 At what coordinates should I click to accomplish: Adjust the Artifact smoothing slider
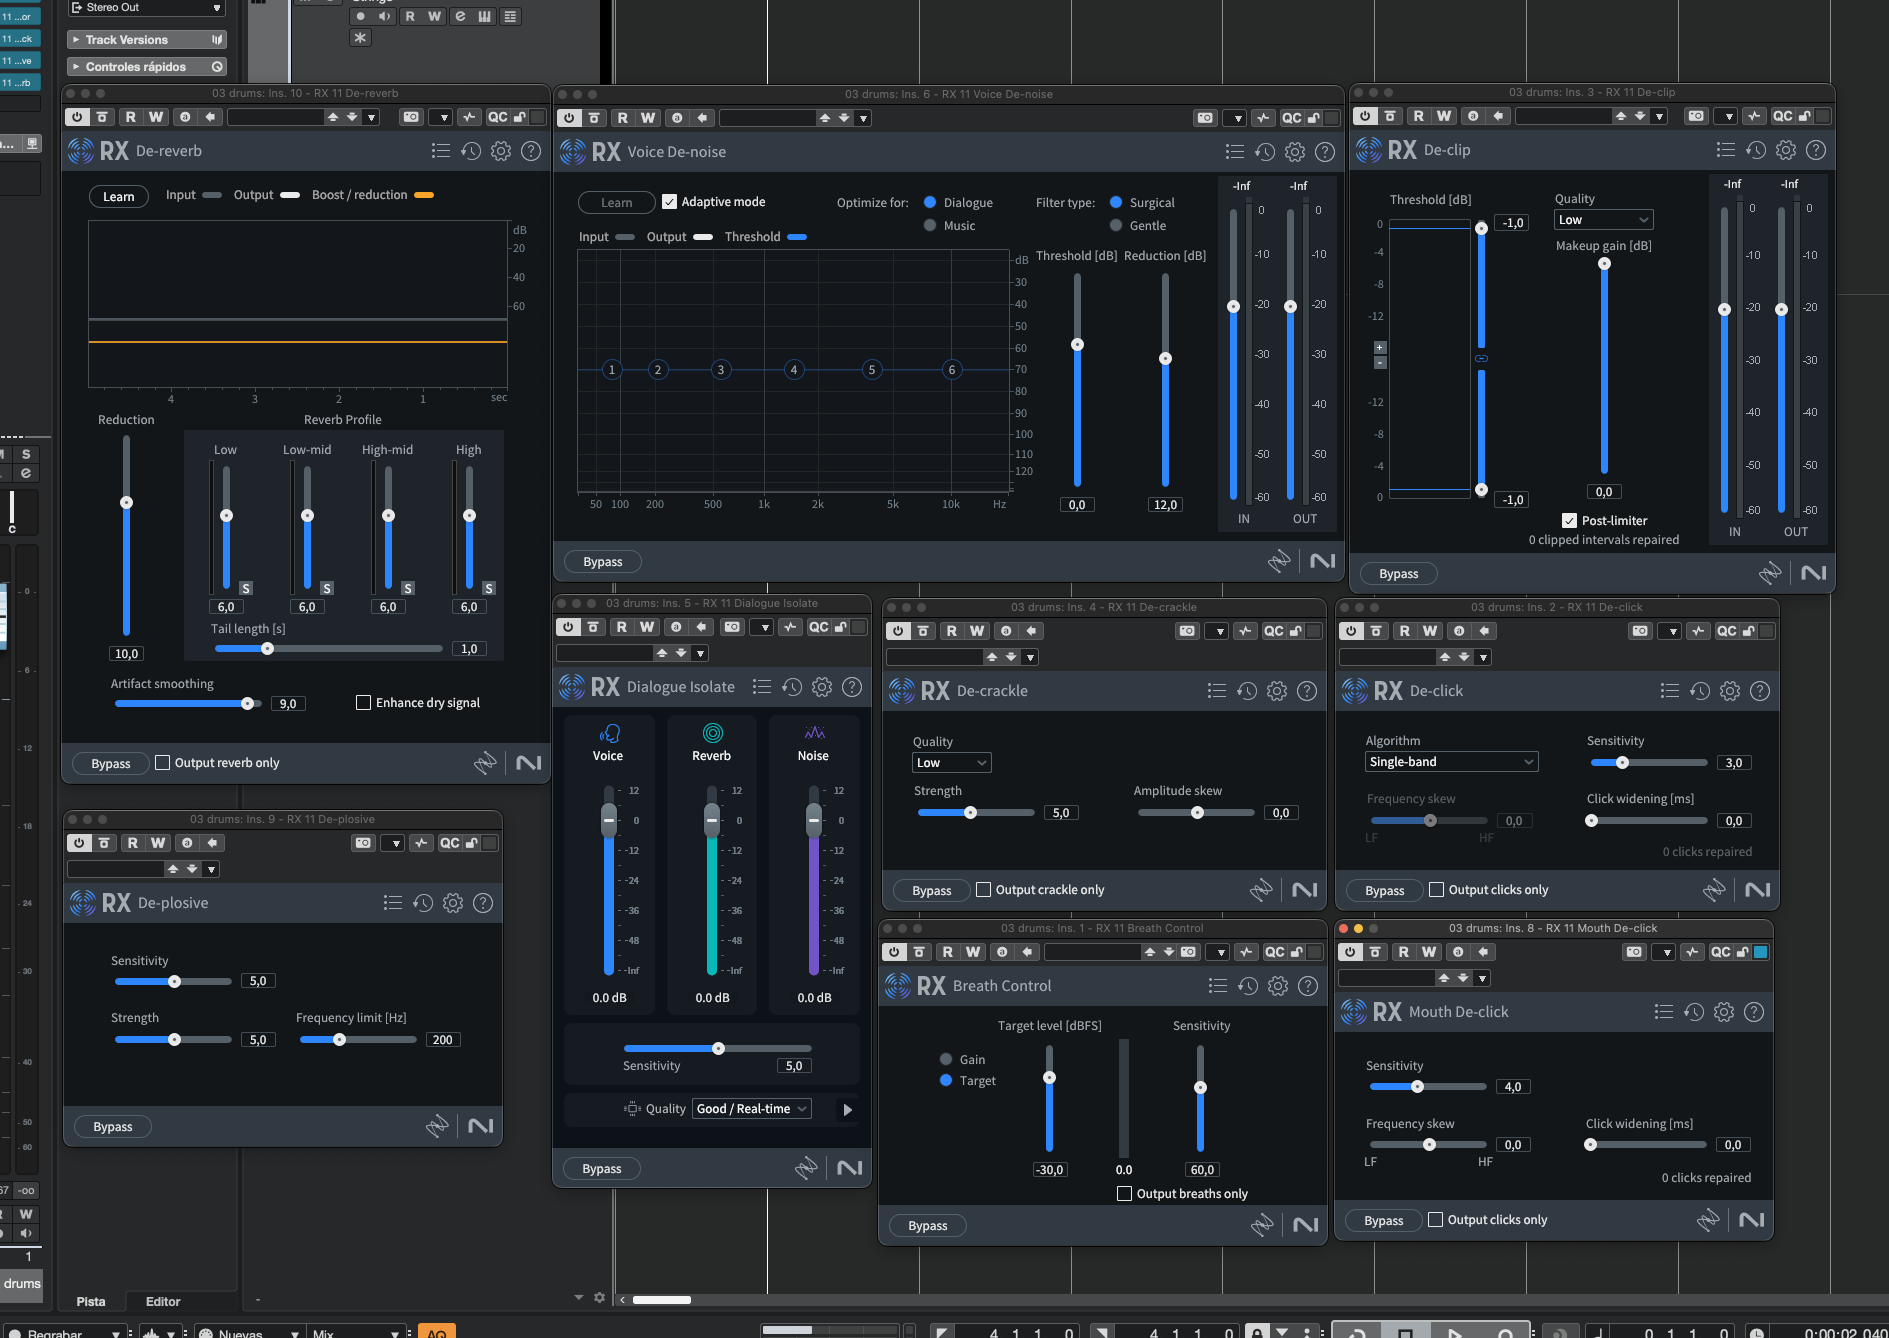pyautogui.click(x=247, y=703)
